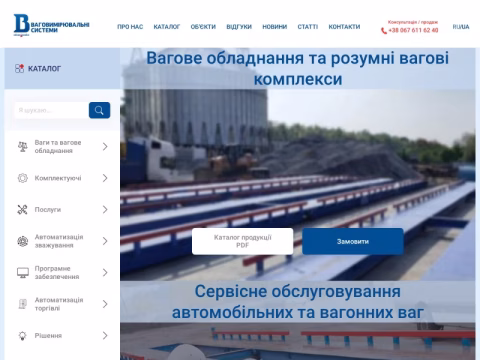Expand the Автоматизація торгівлі chevron
This screenshot has width=480, height=360.
pyautogui.click(x=105, y=304)
